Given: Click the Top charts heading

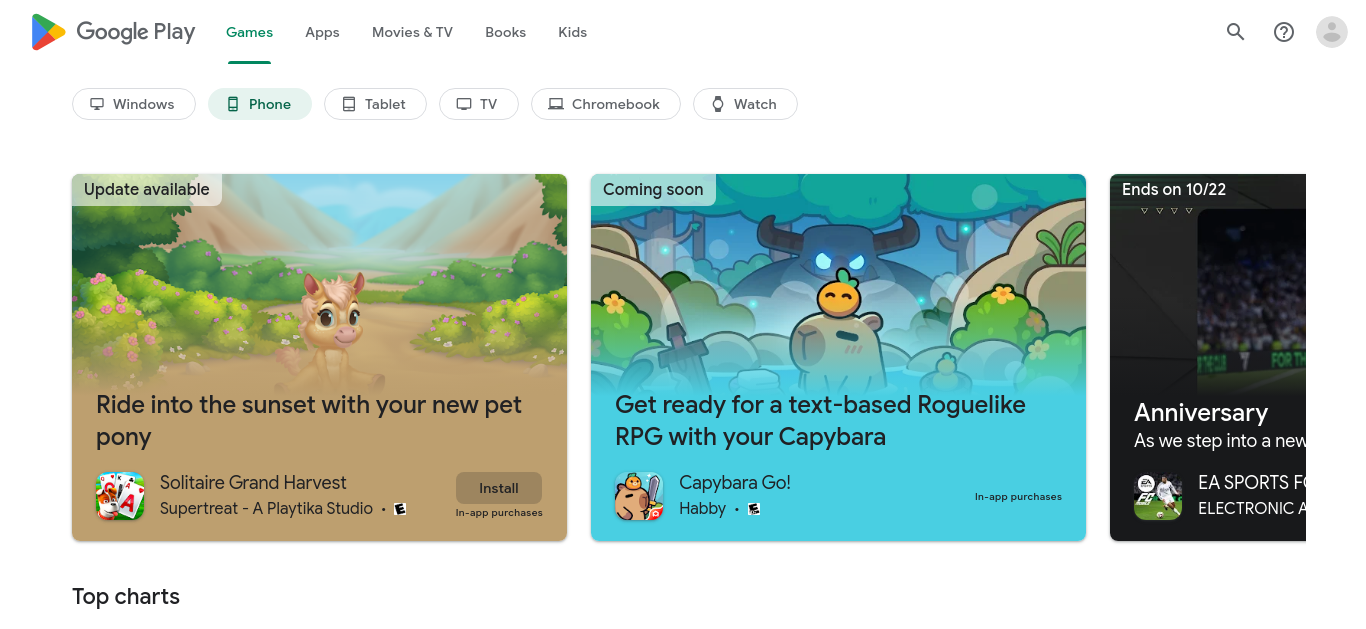Looking at the screenshot, I should [x=126, y=597].
